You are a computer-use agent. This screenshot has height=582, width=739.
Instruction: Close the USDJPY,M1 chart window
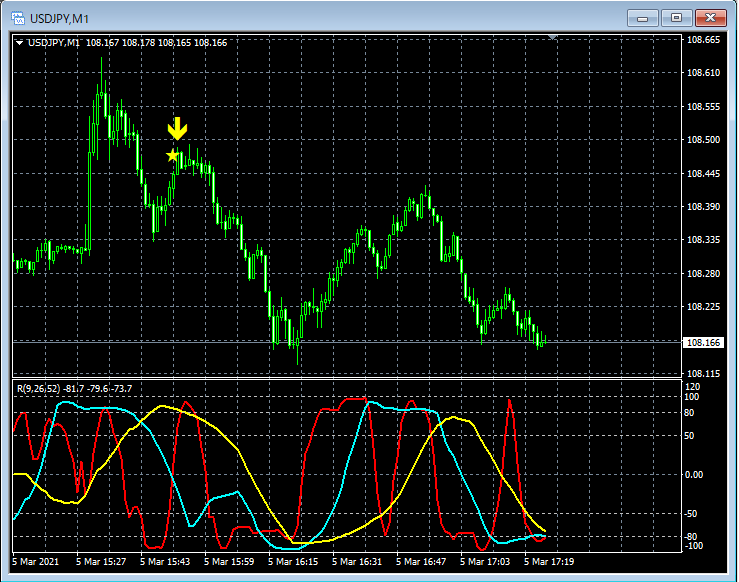coord(711,18)
